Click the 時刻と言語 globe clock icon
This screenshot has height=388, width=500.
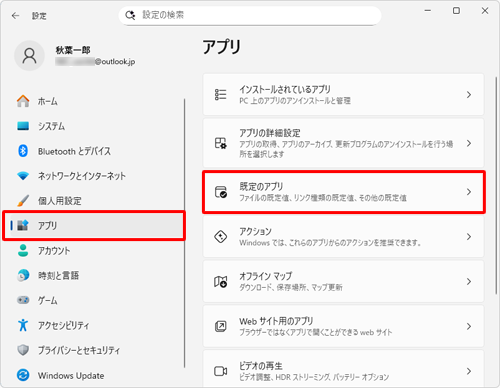tap(23, 275)
